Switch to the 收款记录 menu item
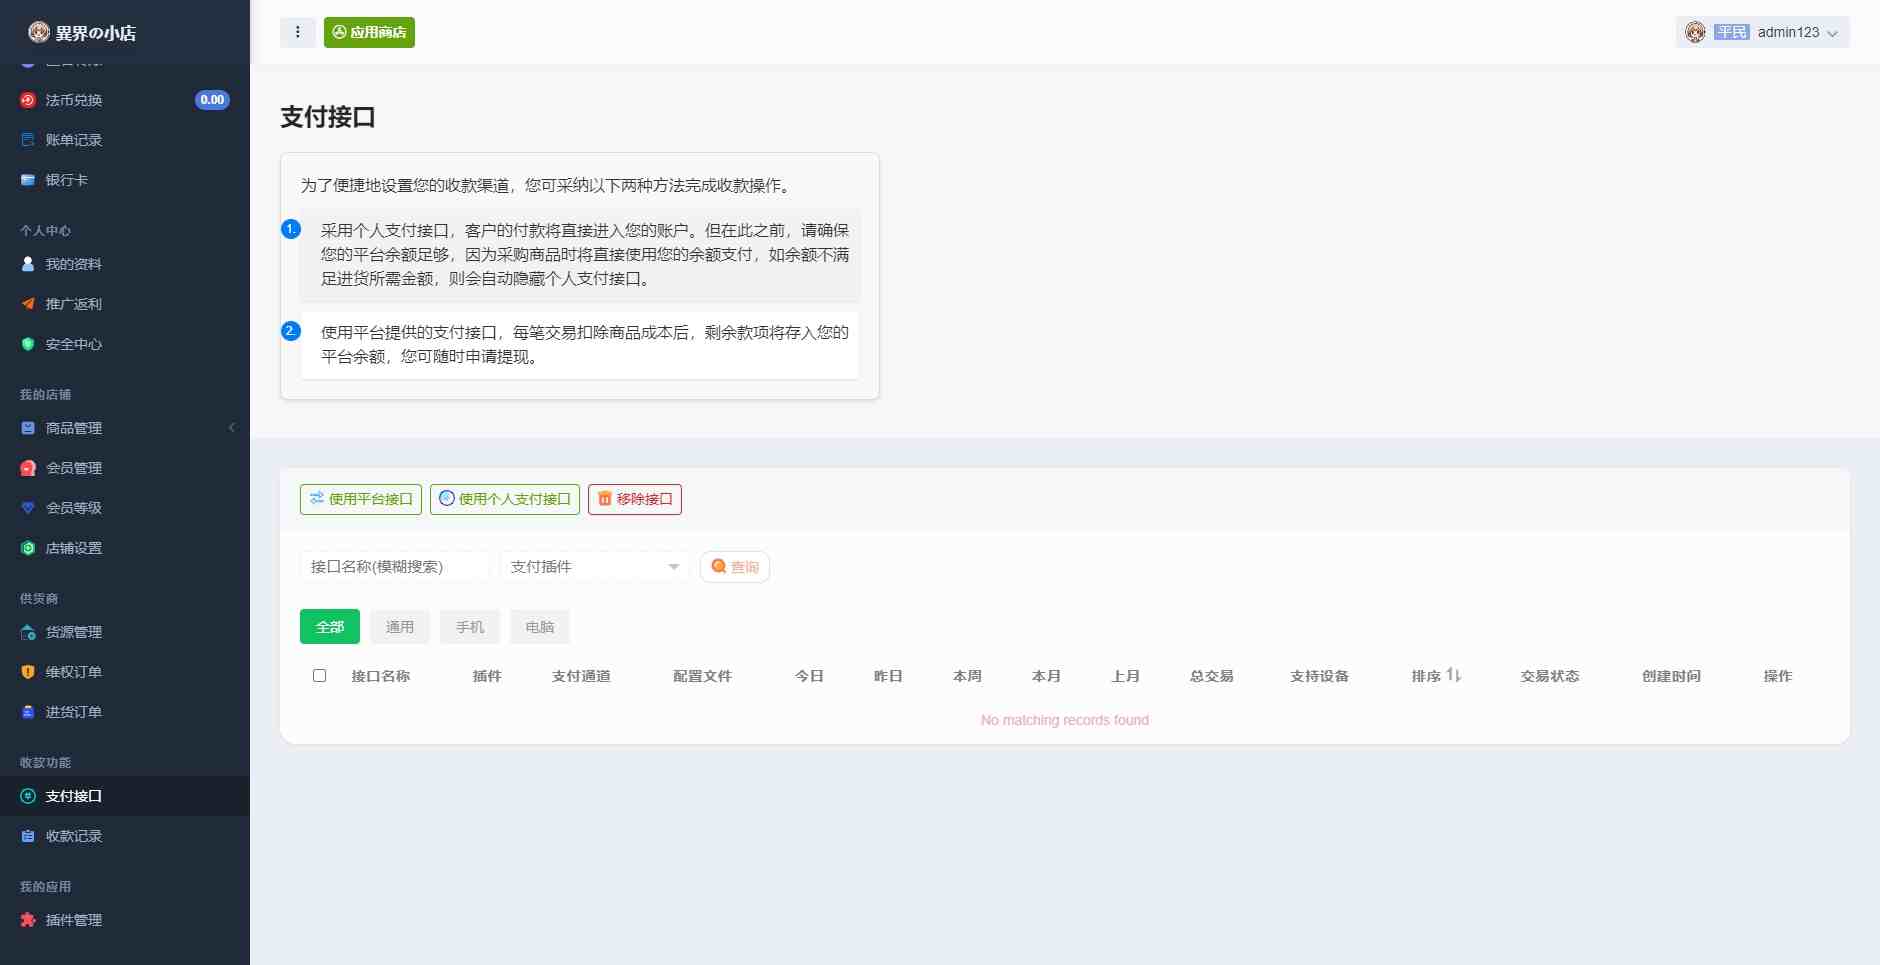The image size is (1880, 965). click(72, 835)
